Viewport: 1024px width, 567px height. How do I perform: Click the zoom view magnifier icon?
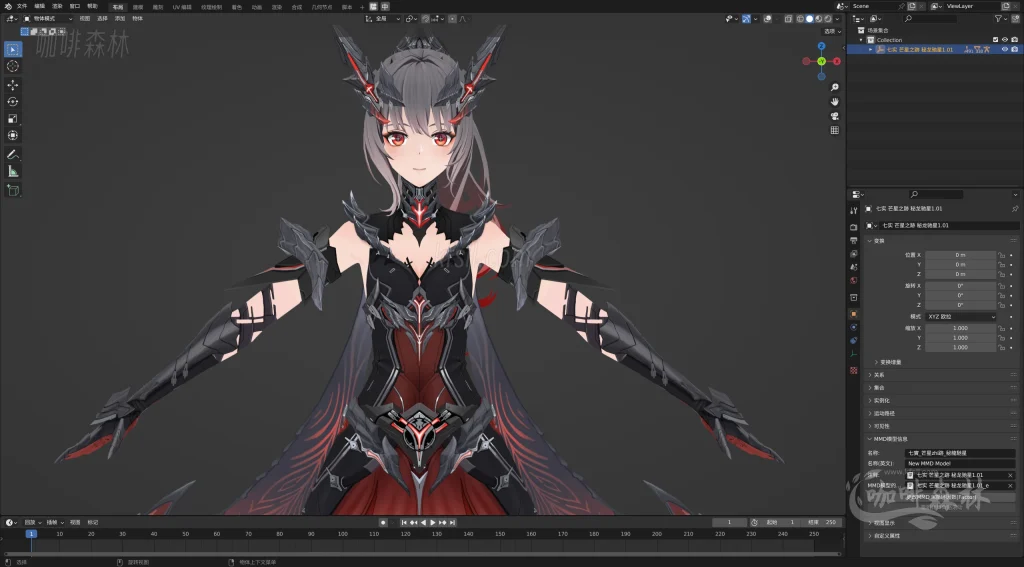pos(835,87)
